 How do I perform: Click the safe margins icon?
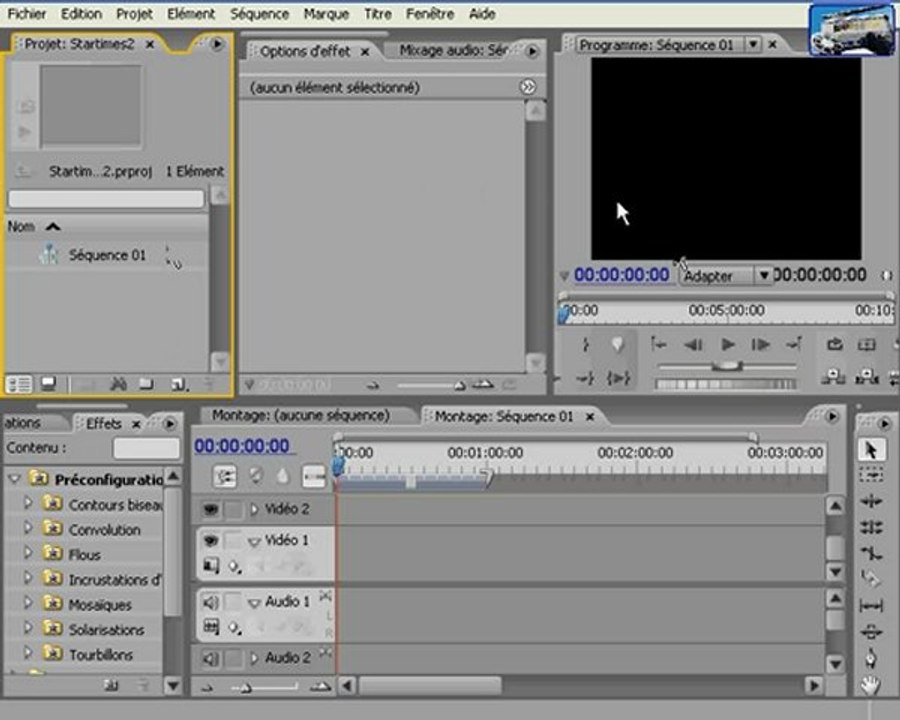point(867,344)
